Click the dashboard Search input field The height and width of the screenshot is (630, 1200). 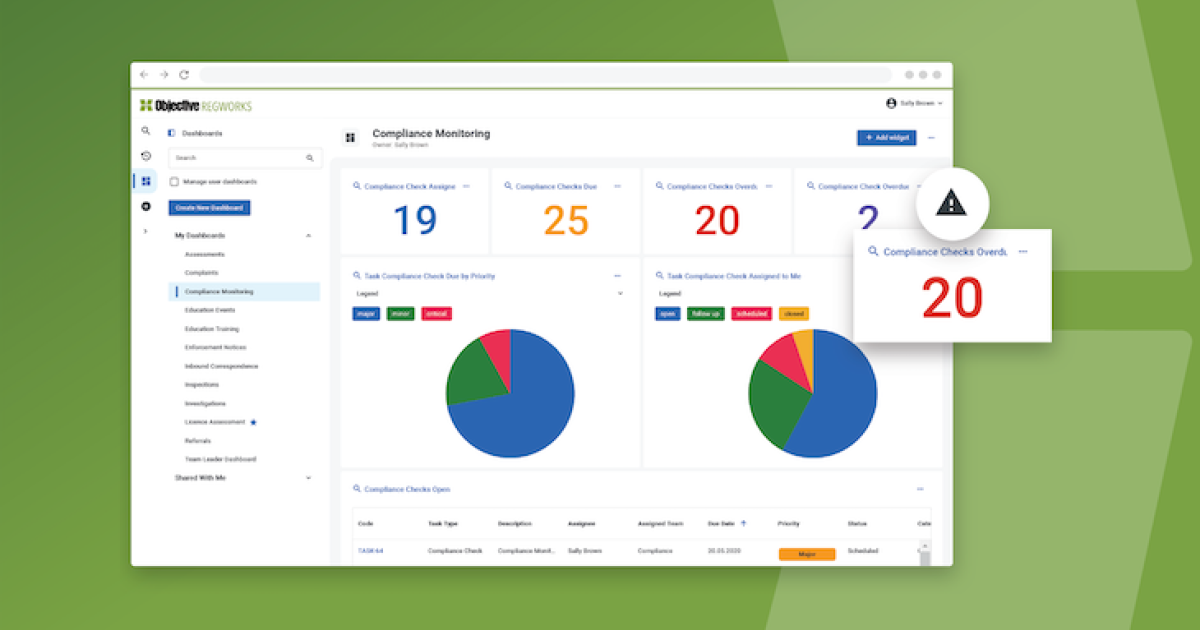coord(240,157)
